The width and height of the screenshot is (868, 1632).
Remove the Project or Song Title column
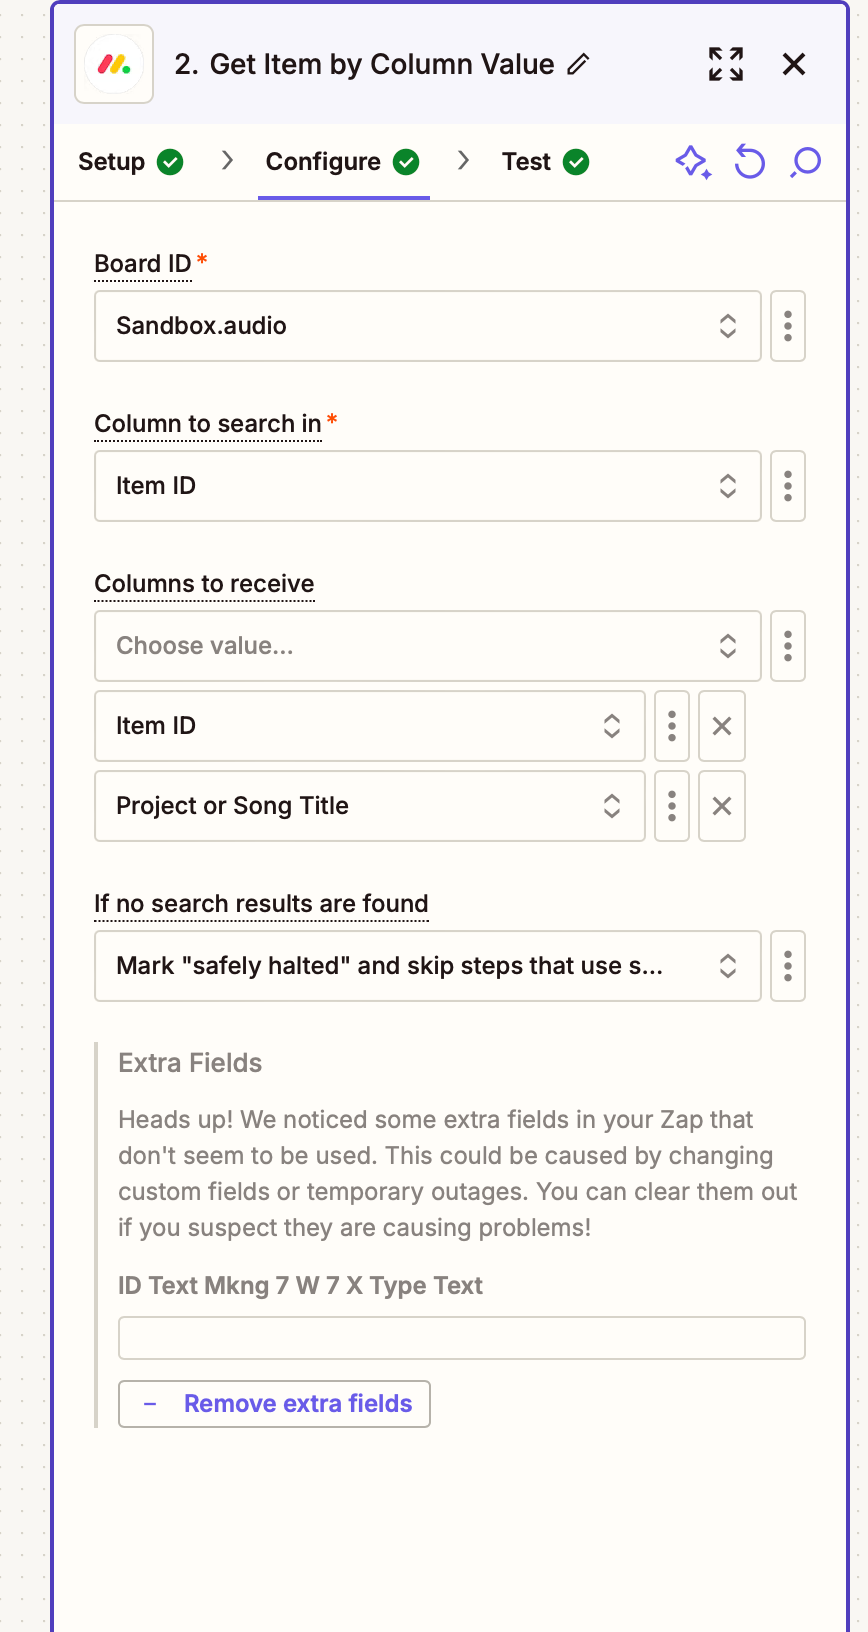point(722,806)
